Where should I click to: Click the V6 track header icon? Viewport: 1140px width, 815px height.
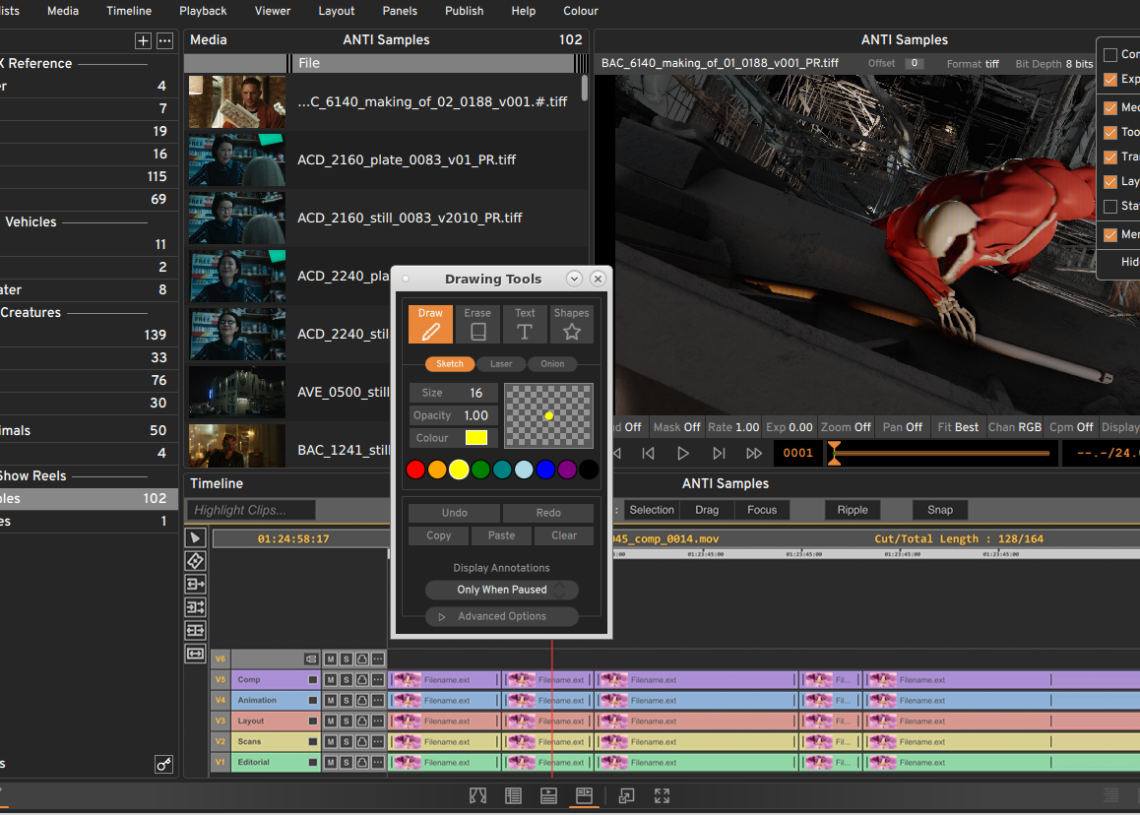(x=311, y=659)
